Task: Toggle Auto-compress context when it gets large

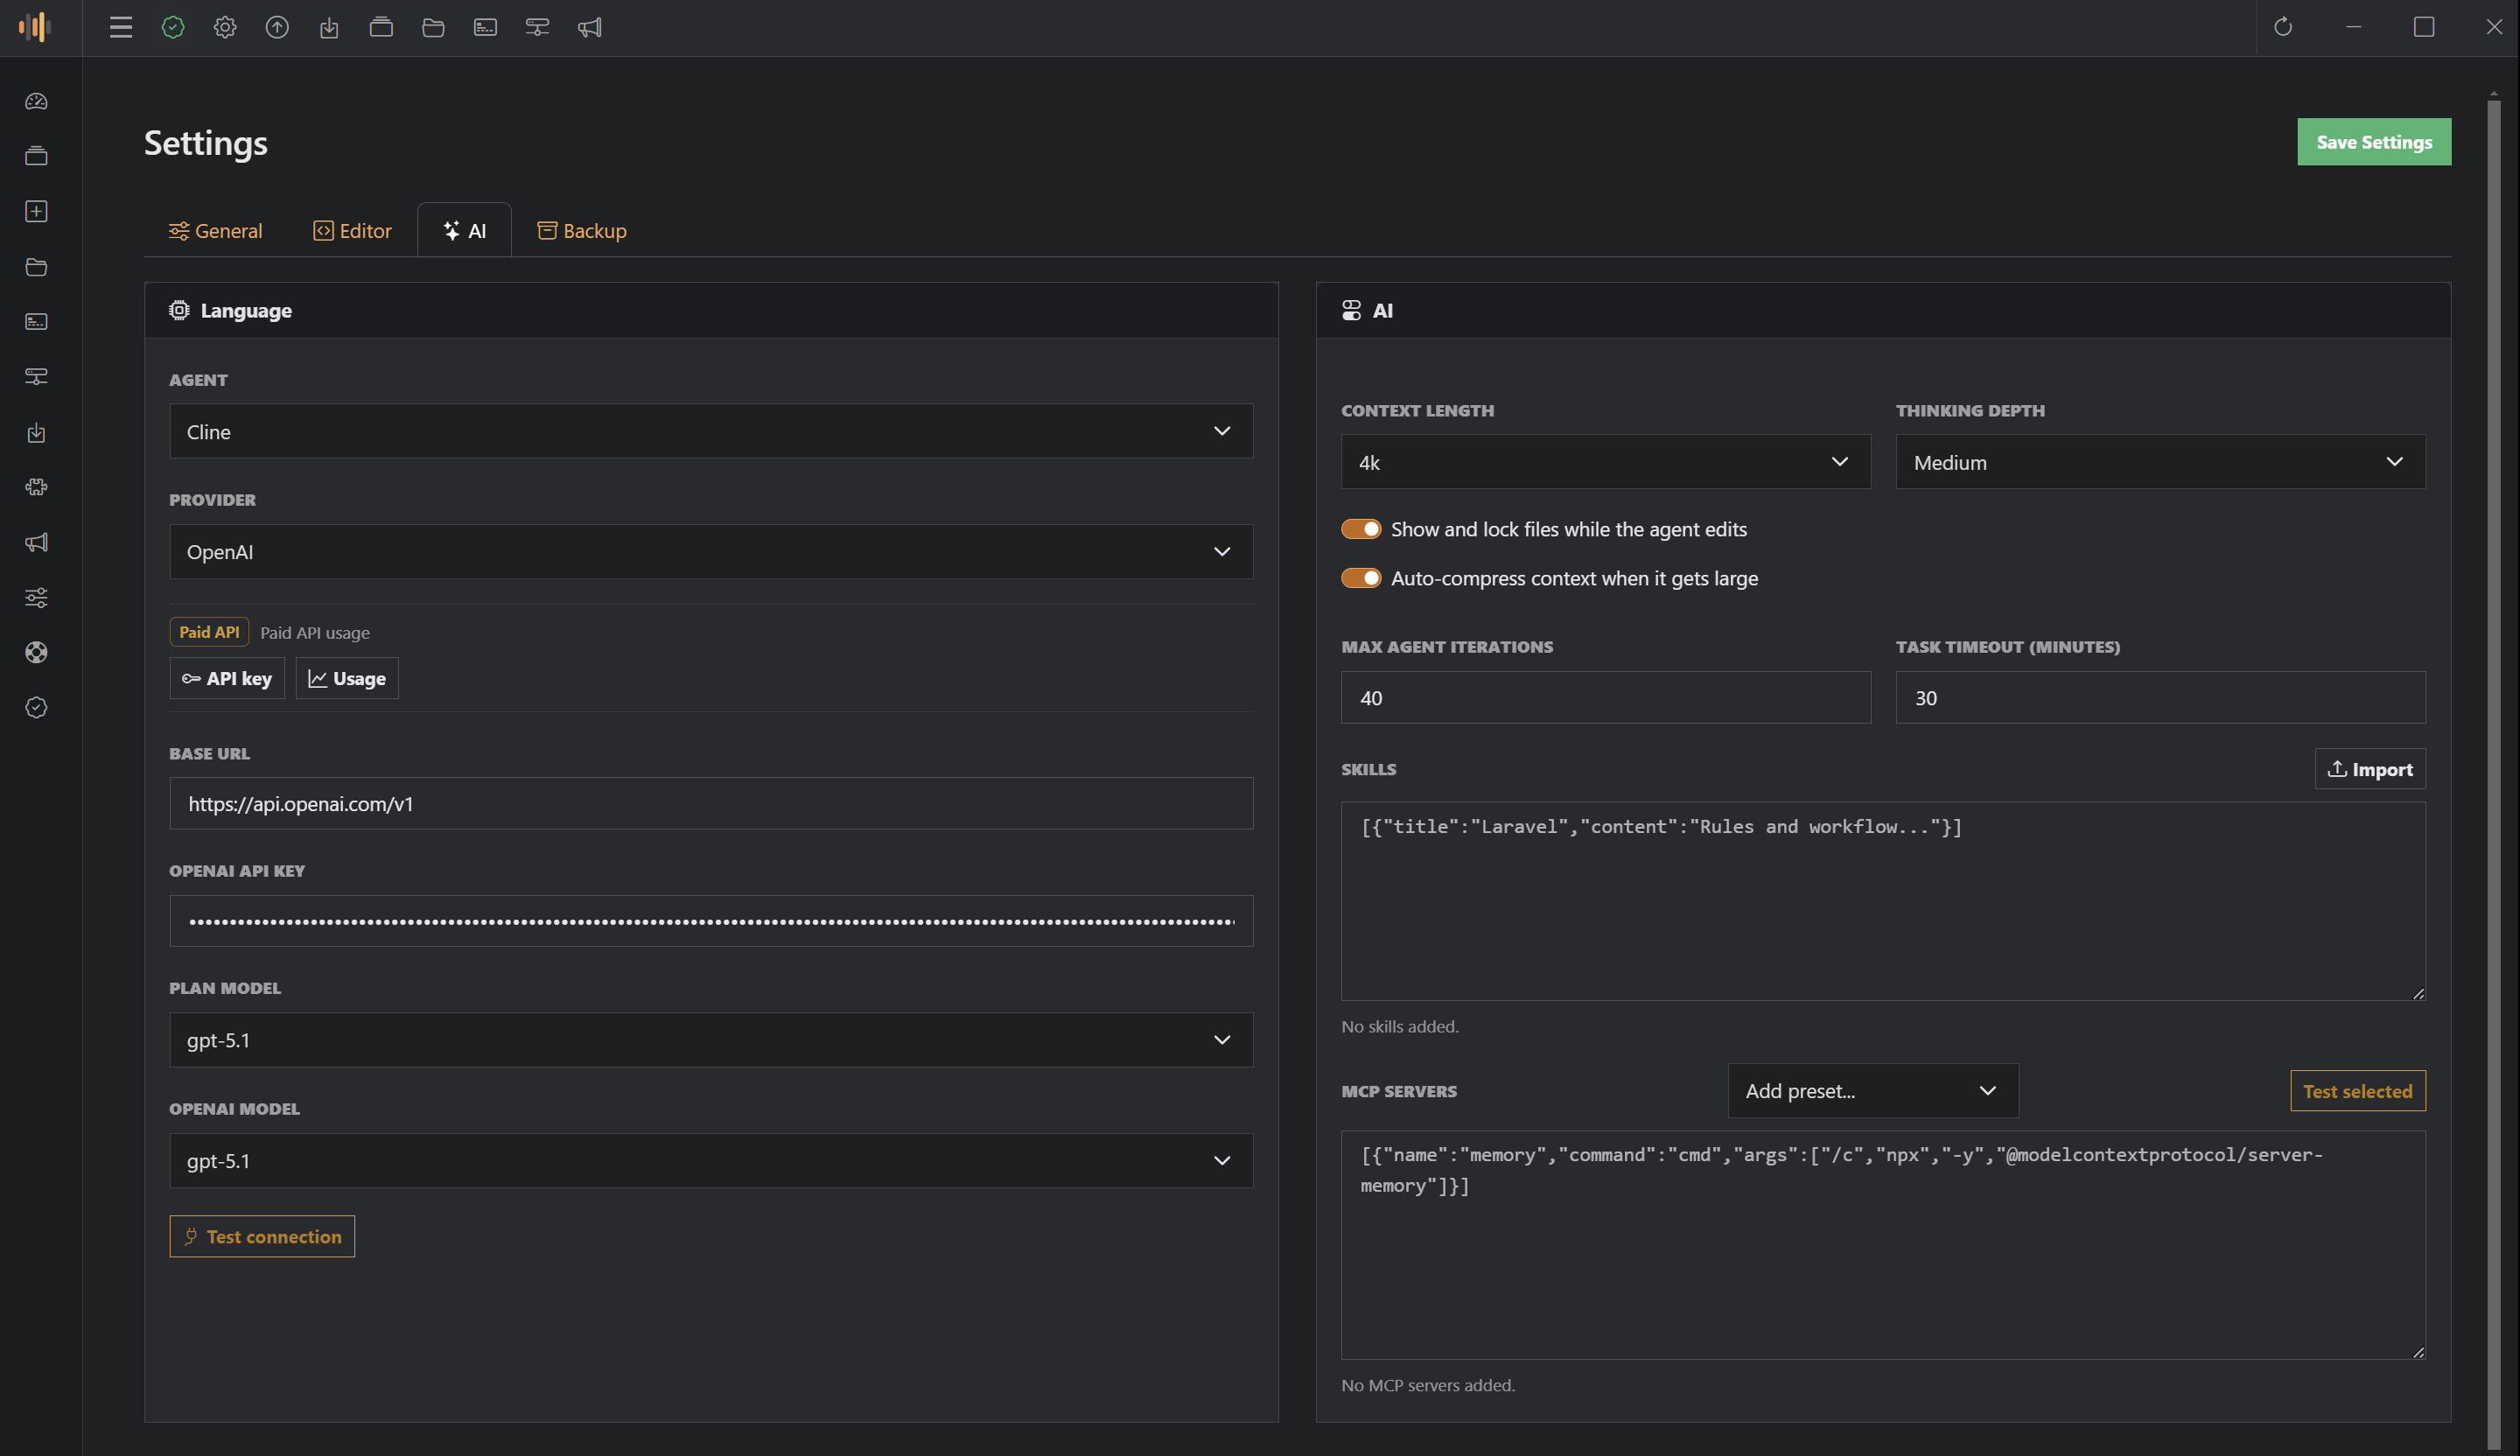Action: coord(1361,578)
